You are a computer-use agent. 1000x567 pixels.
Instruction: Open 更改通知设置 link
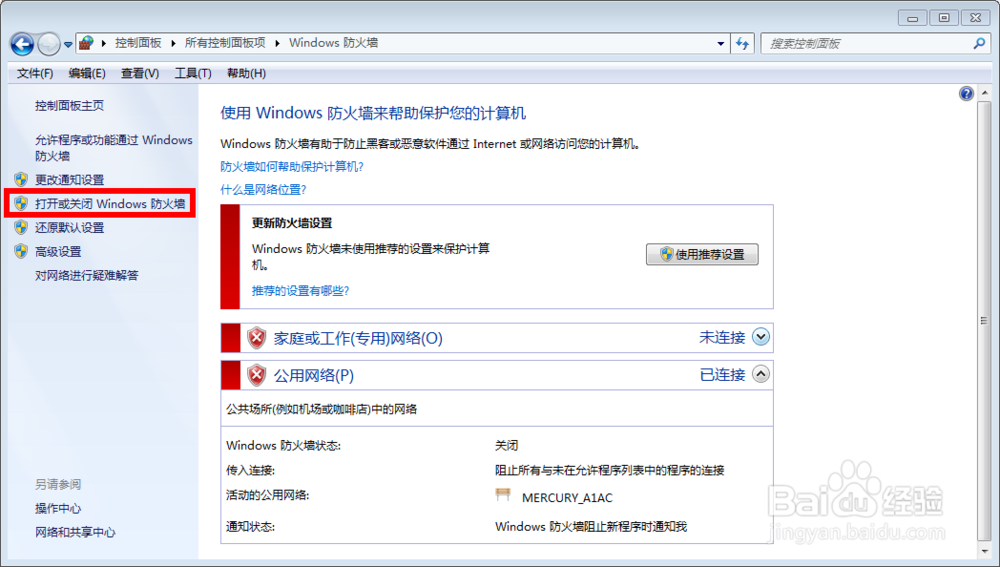[69, 180]
